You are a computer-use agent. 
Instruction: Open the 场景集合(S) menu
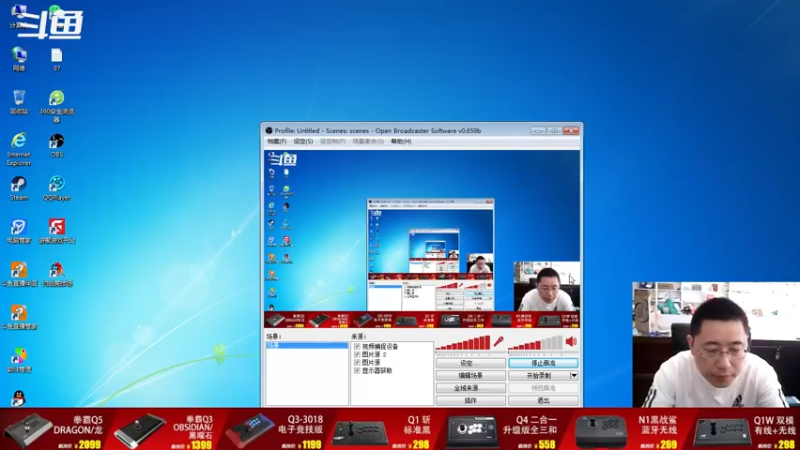[368, 141]
